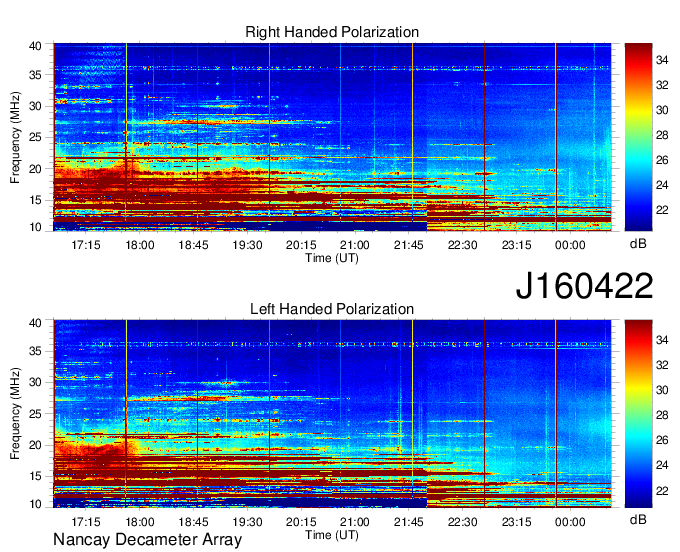
Task: Click 21:45 tick under Left Handed plot
Action: 409,522
